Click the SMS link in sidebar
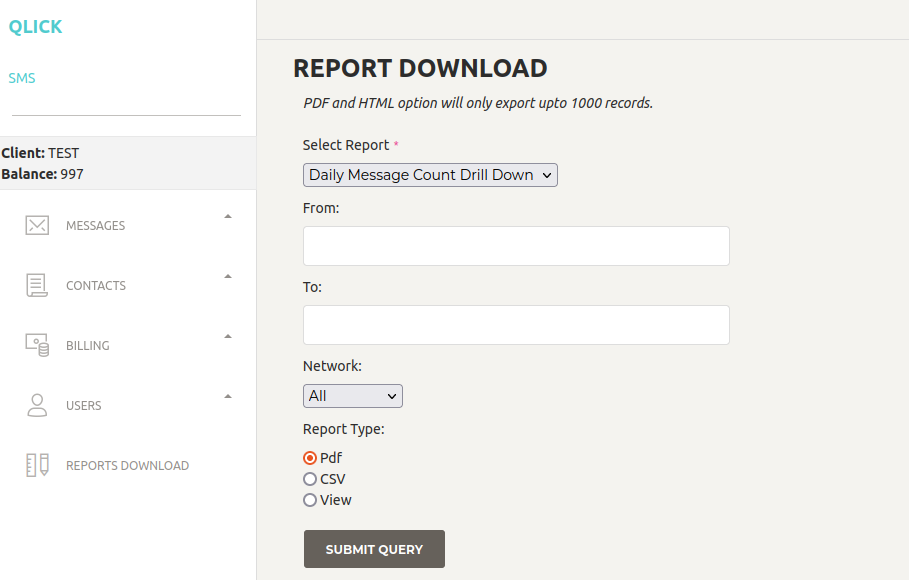This screenshot has width=909, height=580. [x=22, y=78]
